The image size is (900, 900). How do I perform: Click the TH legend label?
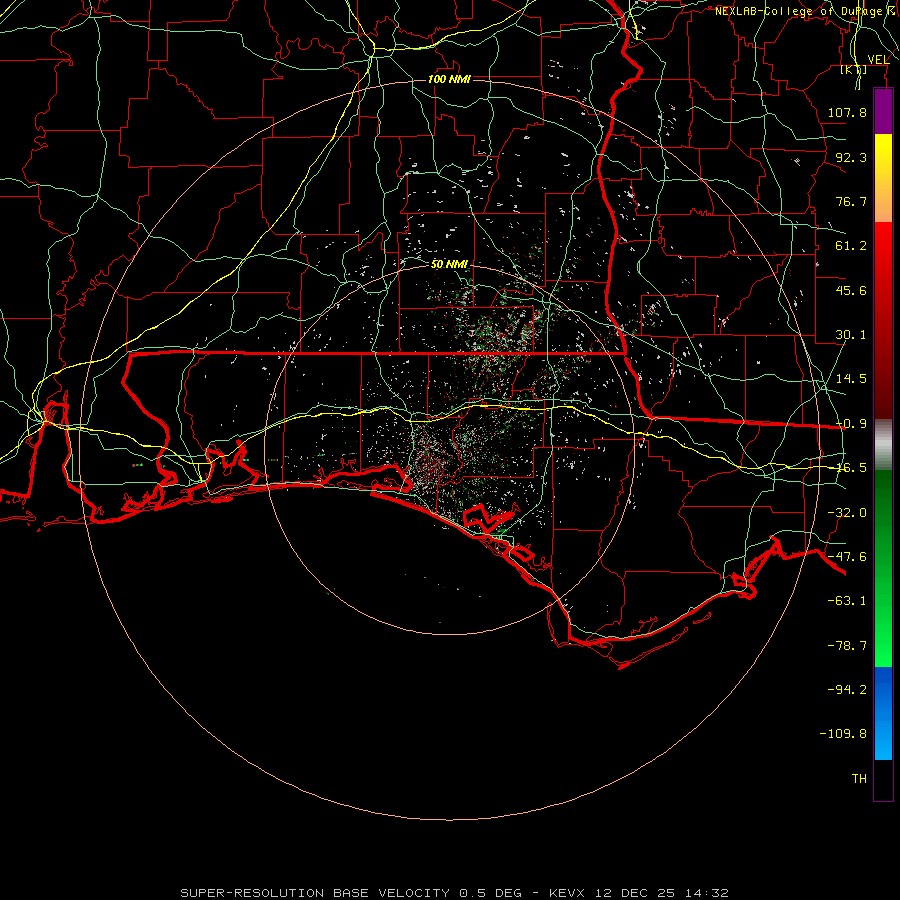pyautogui.click(x=859, y=779)
